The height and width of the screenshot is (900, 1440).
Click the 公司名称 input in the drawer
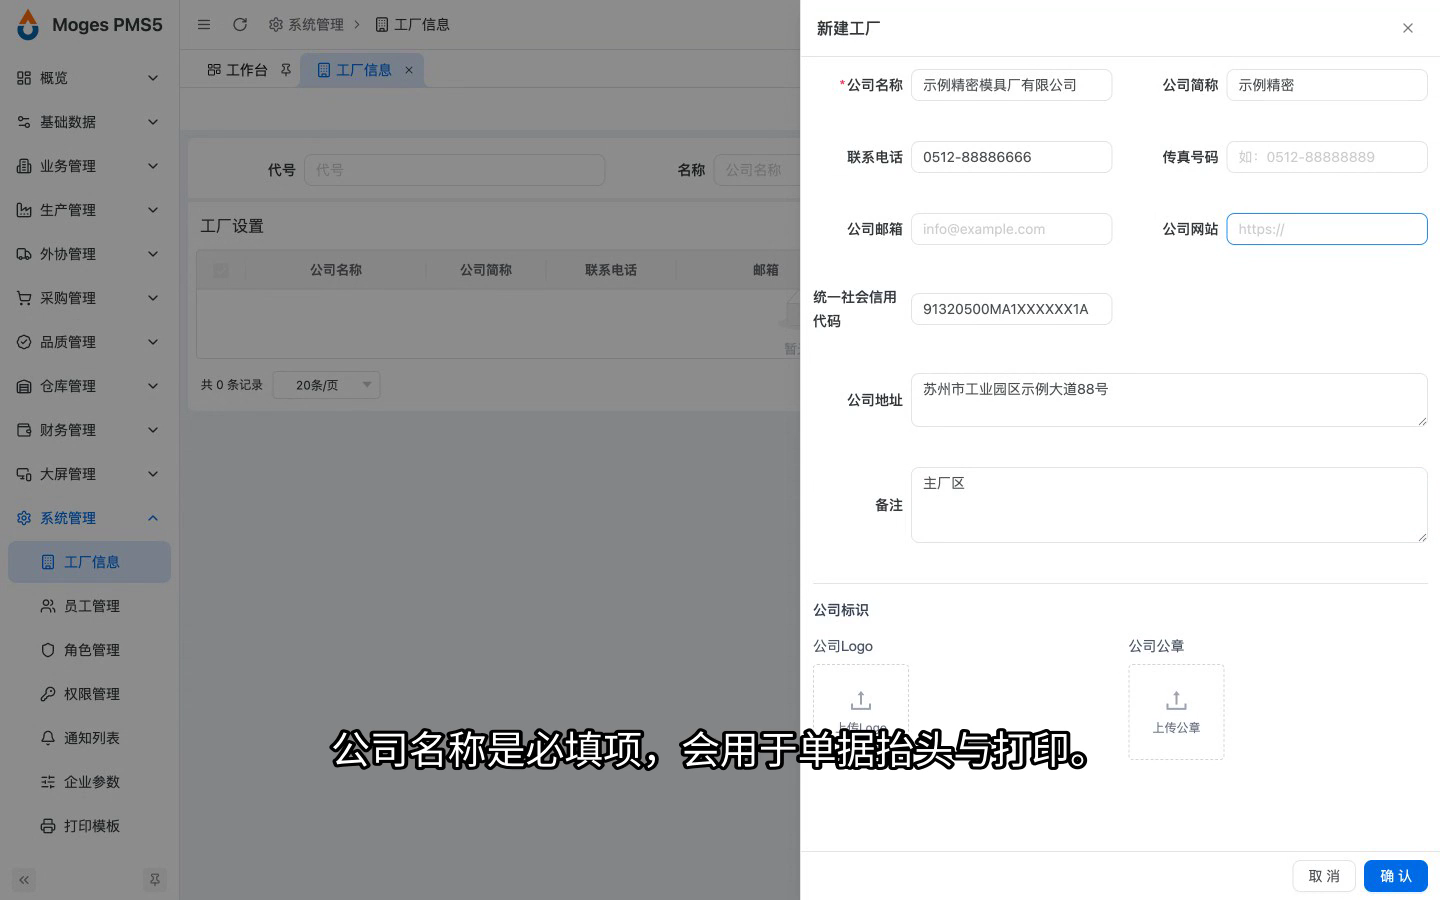click(x=1011, y=85)
